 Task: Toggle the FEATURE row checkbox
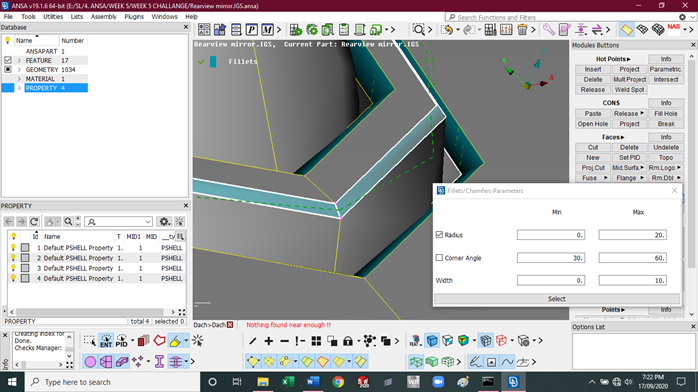(8, 60)
